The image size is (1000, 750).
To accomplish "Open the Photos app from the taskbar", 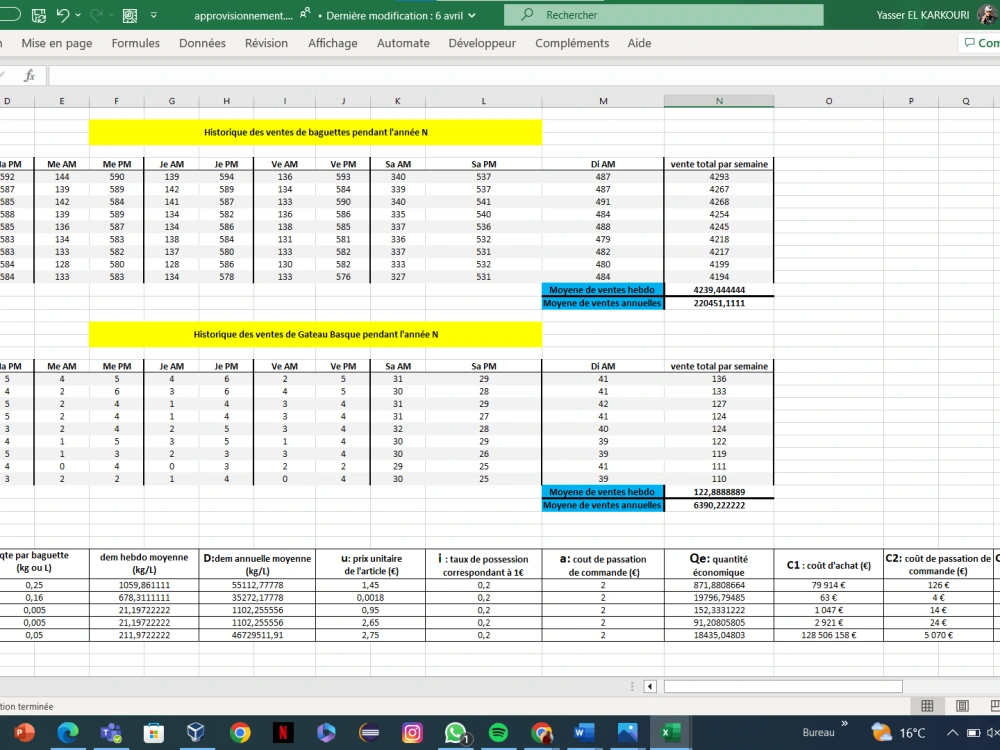I will [628, 733].
